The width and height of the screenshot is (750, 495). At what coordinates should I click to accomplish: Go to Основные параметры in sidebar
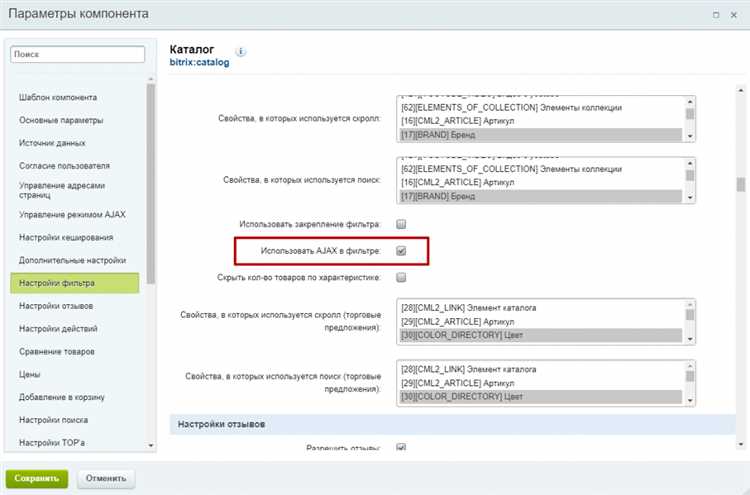pos(61,120)
